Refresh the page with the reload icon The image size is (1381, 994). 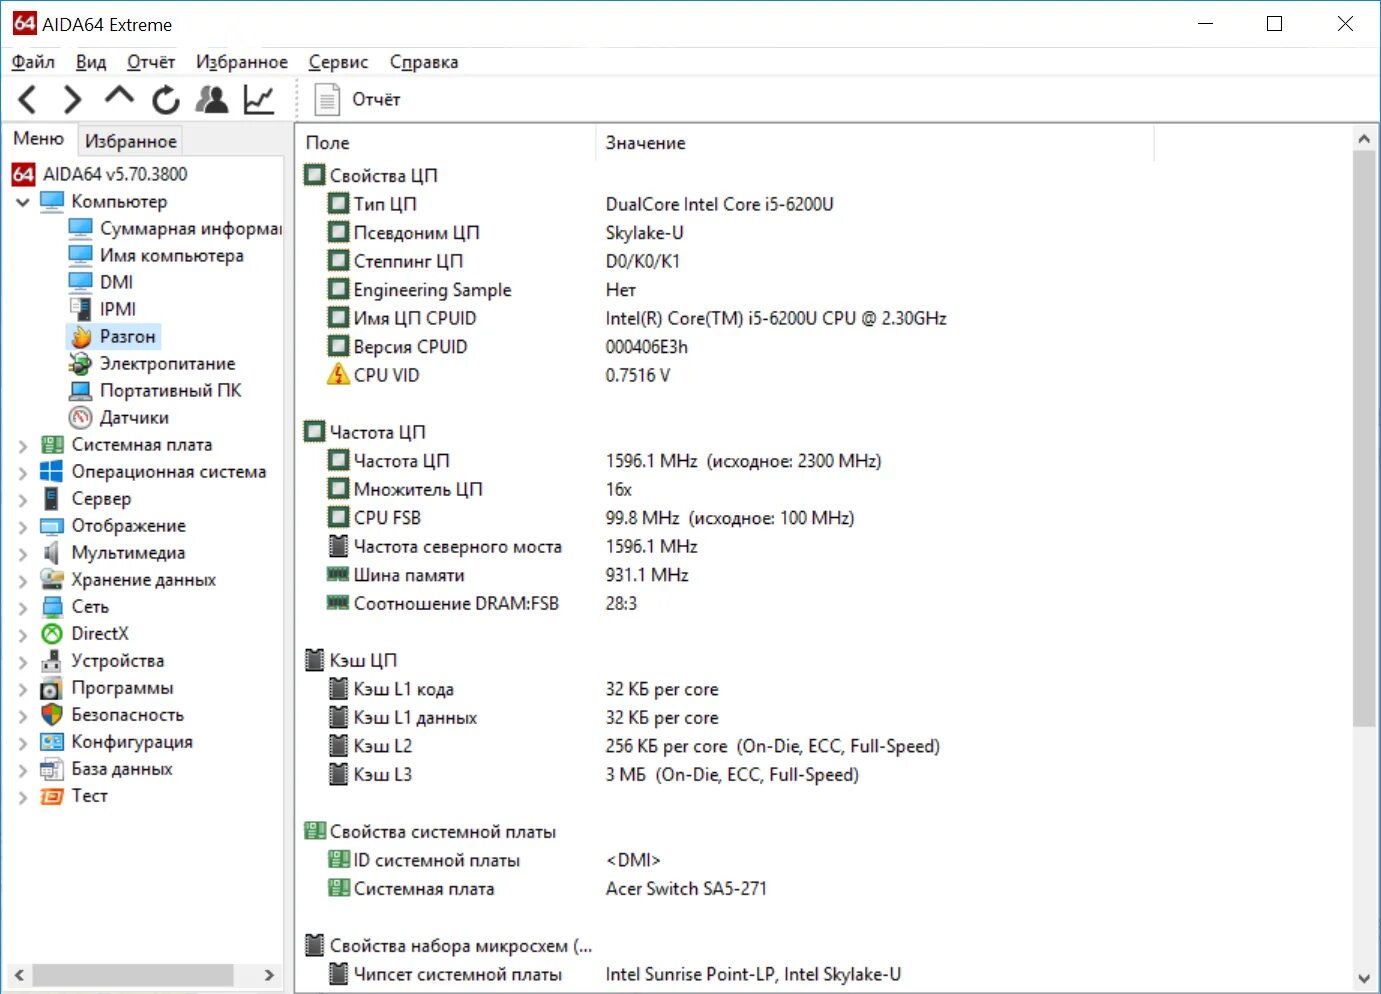click(x=166, y=99)
